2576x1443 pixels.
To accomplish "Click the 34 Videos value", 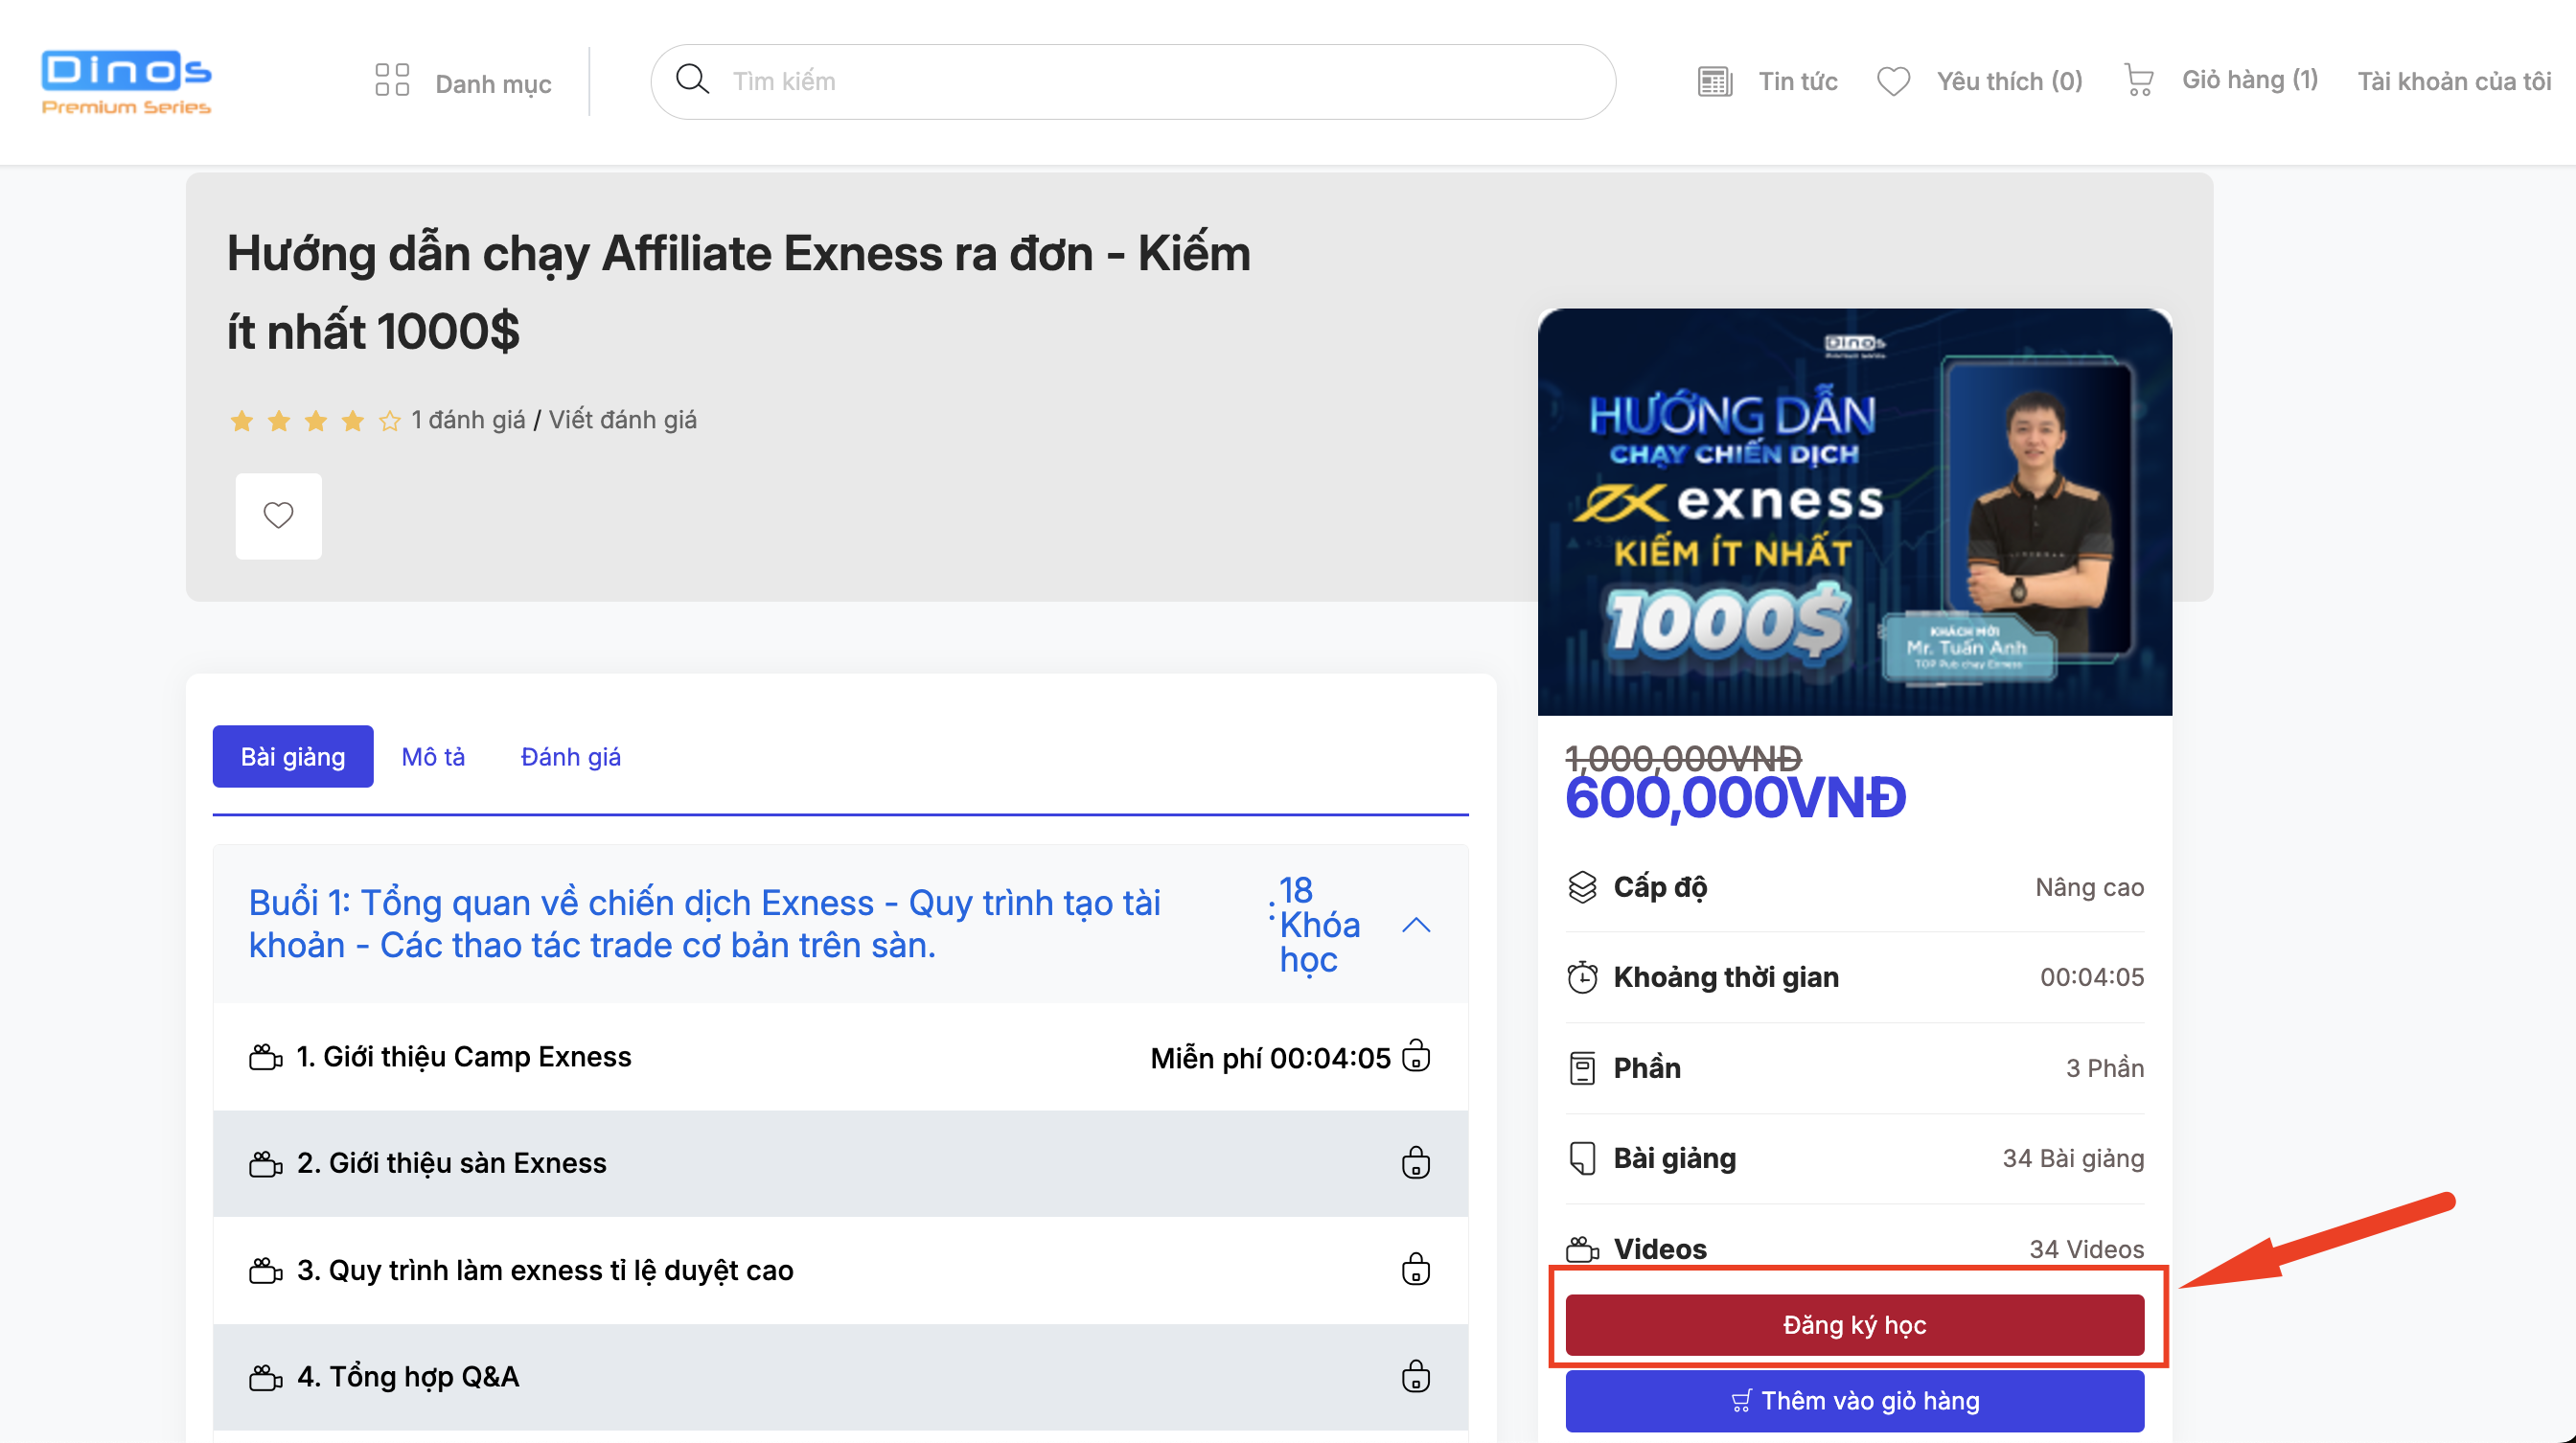I will coord(2086,1250).
